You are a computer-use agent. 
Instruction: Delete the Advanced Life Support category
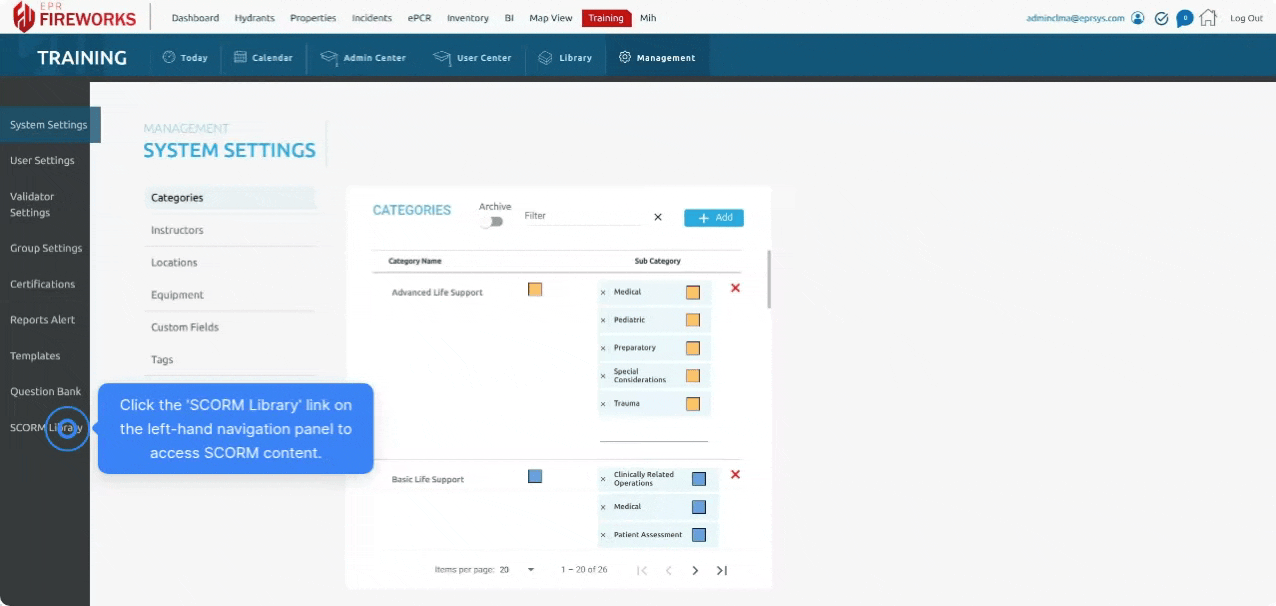coord(735,288)
